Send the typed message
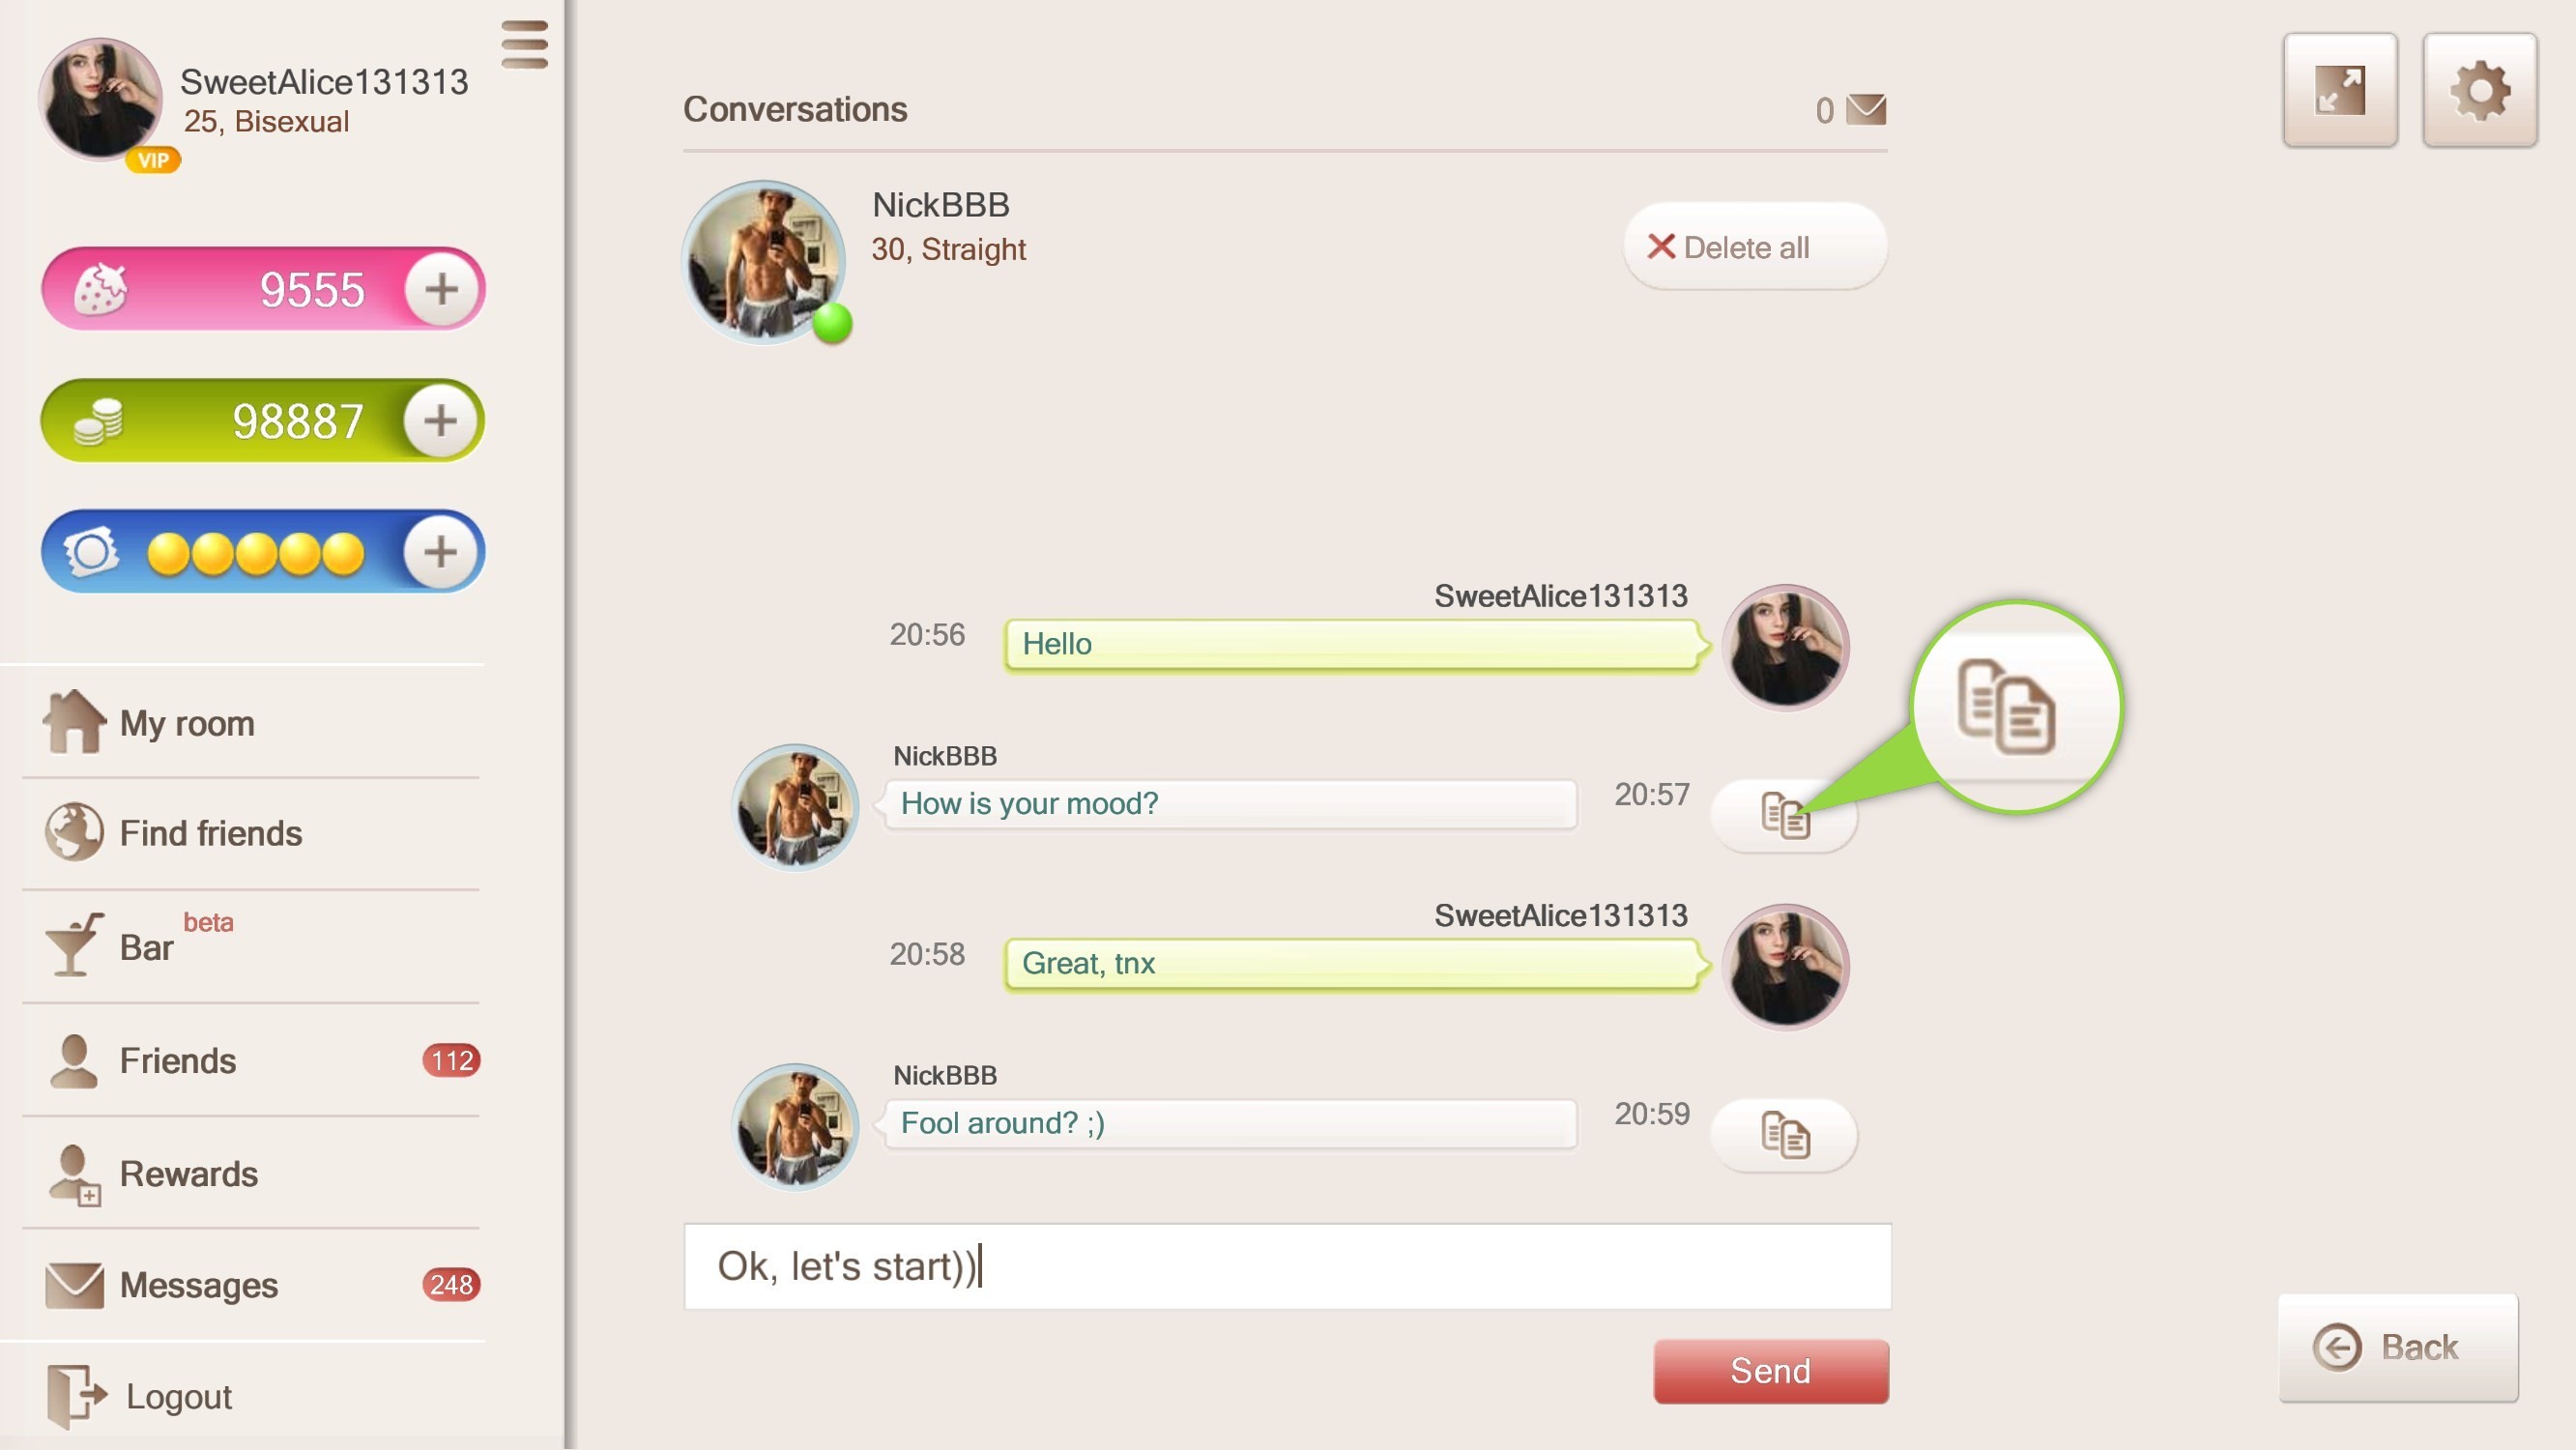The height and width of the screenshot is (1450, 2576). tap(1771, 1371)
